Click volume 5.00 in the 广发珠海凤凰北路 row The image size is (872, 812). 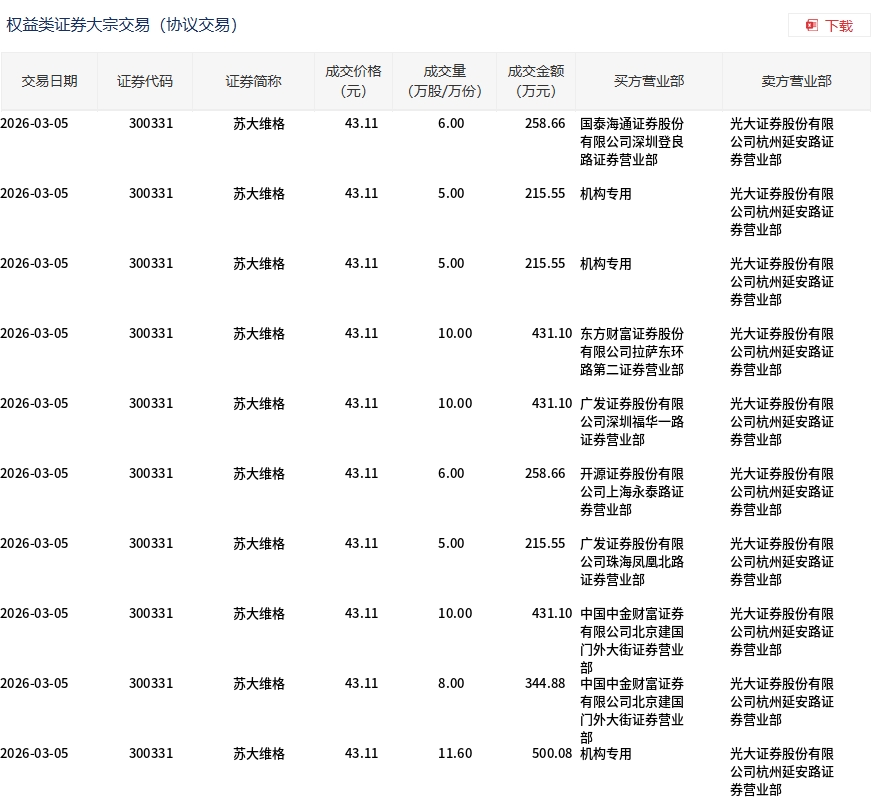pos(451,543)
